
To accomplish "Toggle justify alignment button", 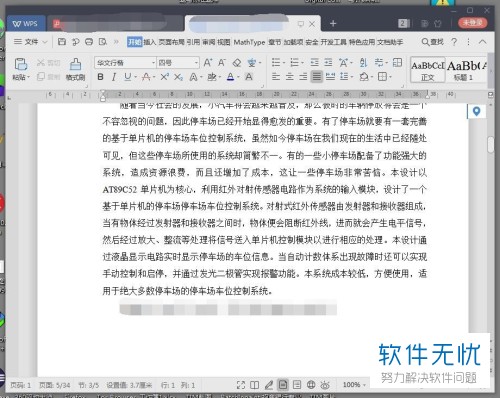I will tap(317, 77).
